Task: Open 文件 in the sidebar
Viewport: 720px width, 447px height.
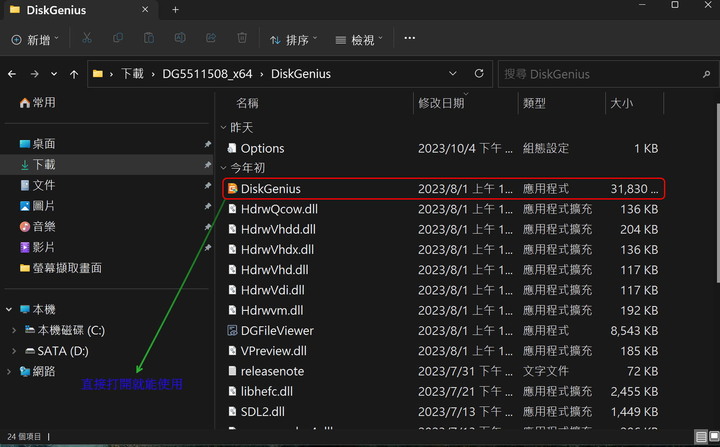Action: tap(37, 185)
